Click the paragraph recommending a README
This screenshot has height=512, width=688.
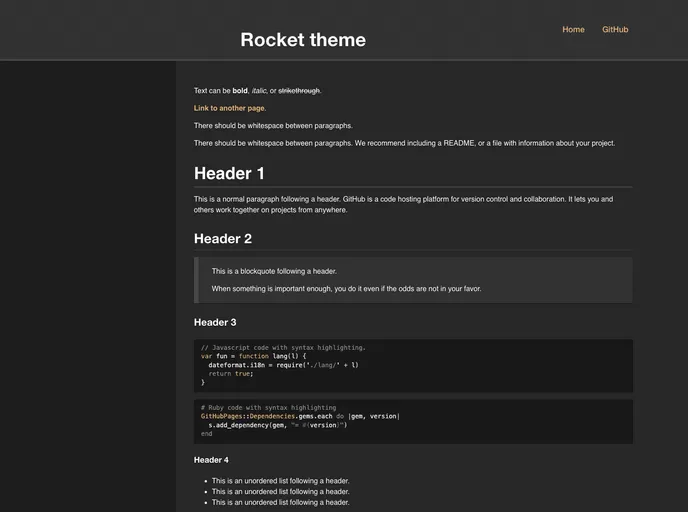[x=404, y=143]
